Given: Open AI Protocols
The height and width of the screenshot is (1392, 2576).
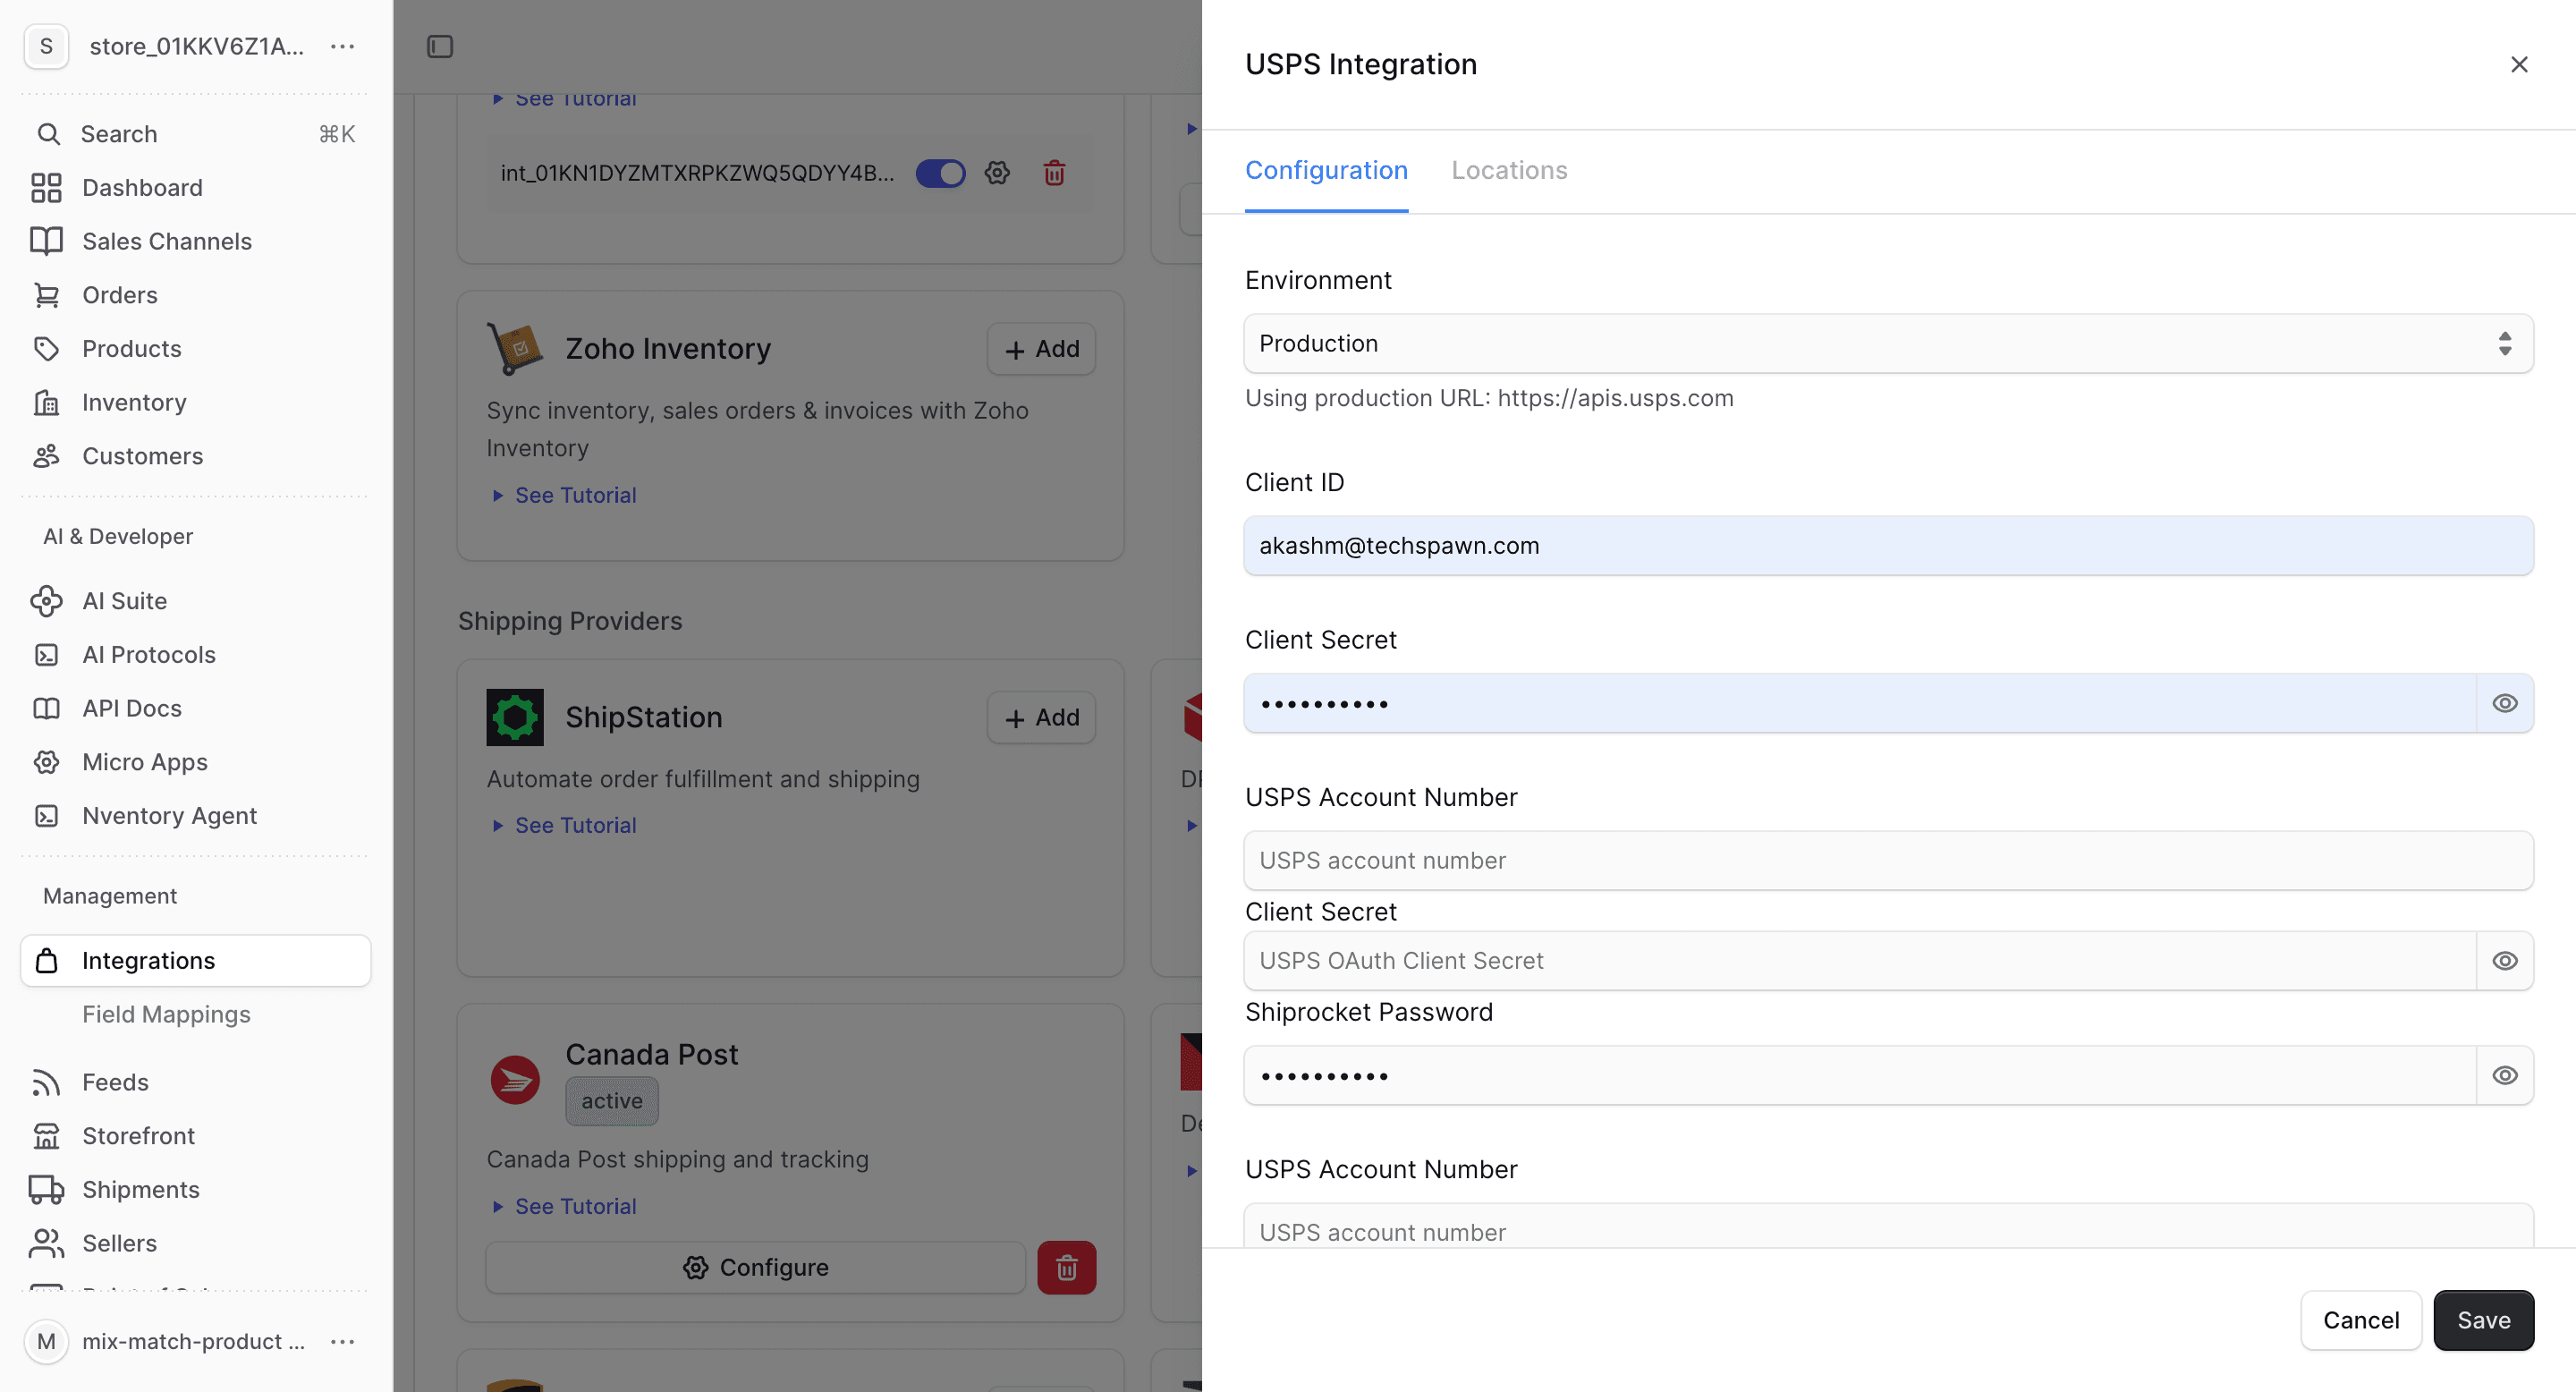Looking at the screenshot, I should [x=196, y=655].
